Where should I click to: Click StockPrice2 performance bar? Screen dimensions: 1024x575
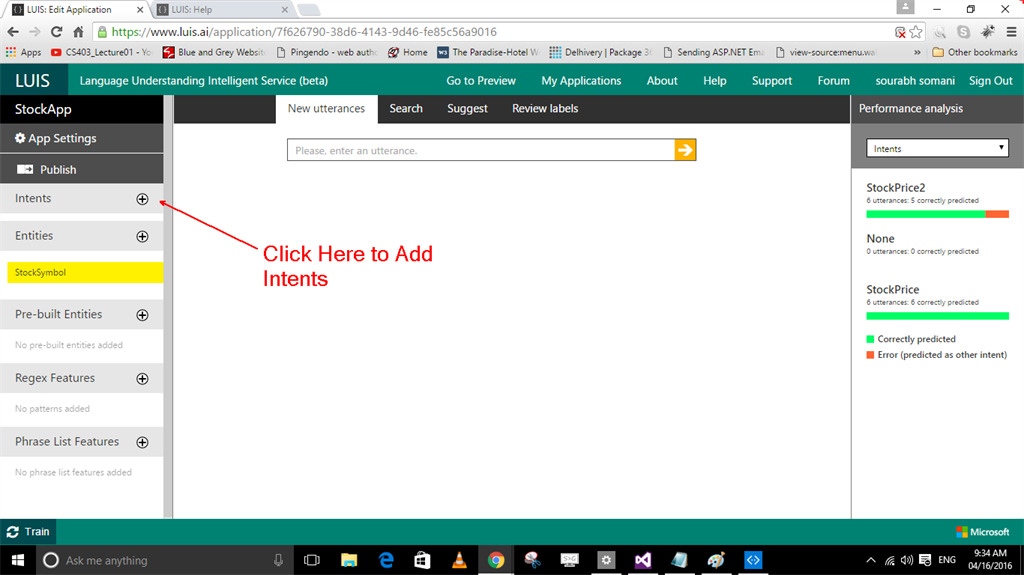click(937, 214)
